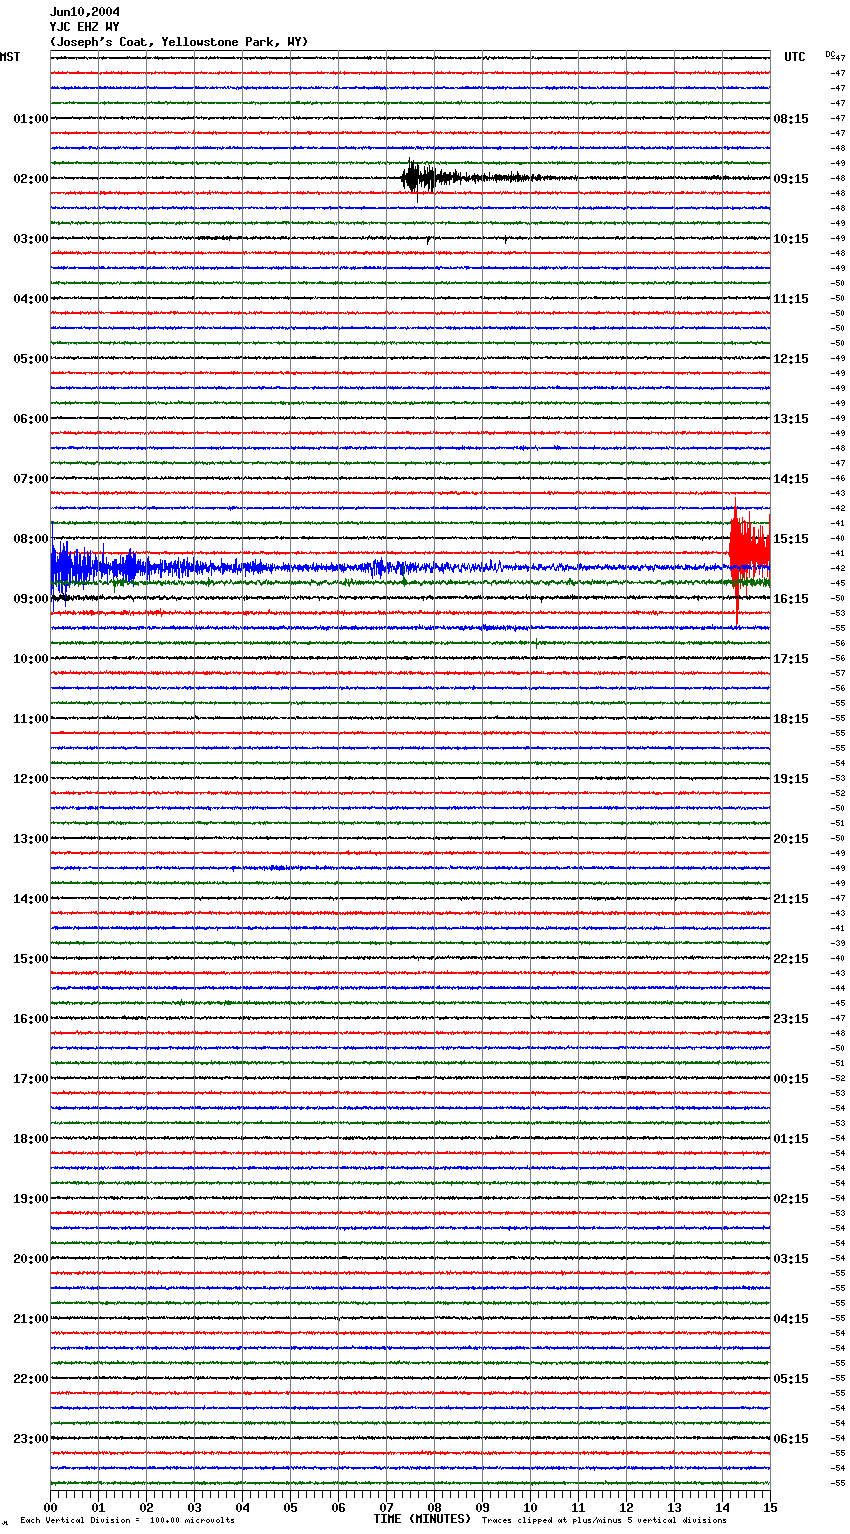Click the 06:00 MST time label
Viewport: 850px width, 1534px height.
coord(31,419)
